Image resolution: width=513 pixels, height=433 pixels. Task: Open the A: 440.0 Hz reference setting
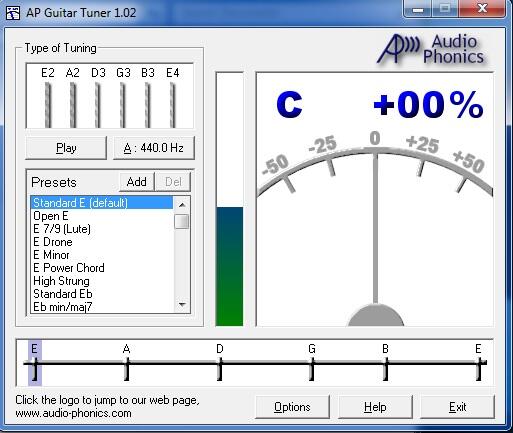pyautogui.click(x=154, y=148)
